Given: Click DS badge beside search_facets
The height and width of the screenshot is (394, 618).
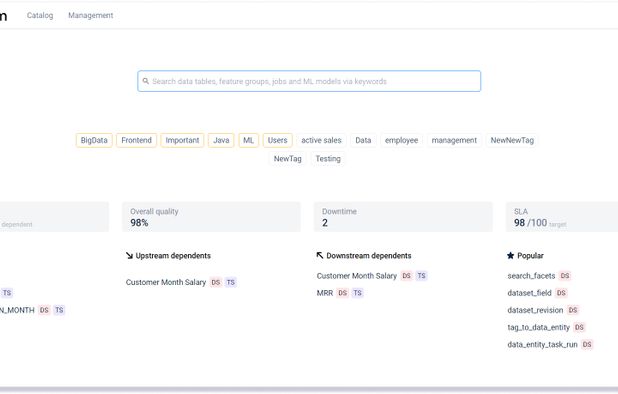Looking at the screenshot, I should click(565, 276).
